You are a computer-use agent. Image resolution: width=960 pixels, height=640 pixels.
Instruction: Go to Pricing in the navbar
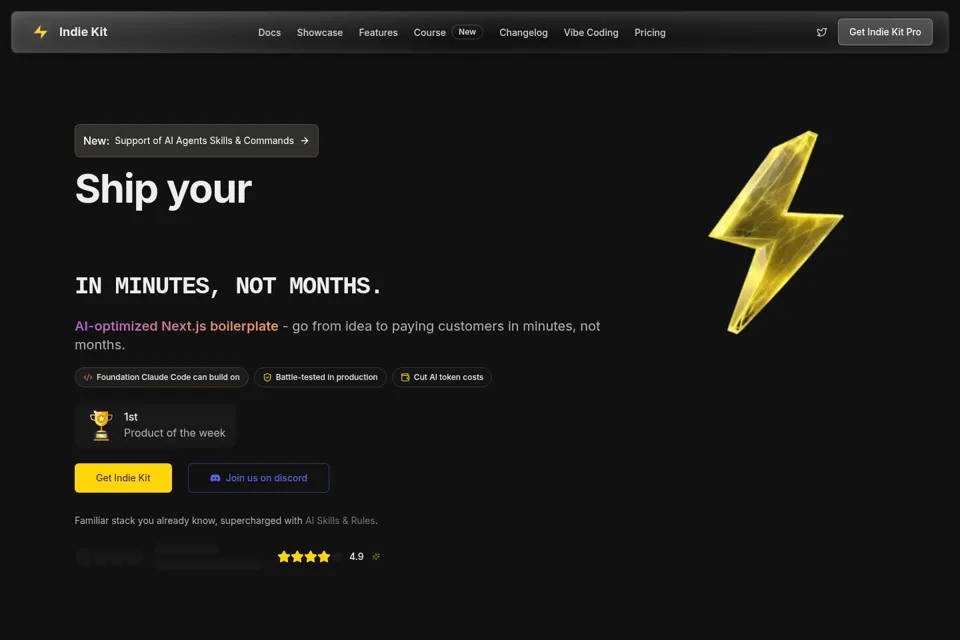click(650, 32)
